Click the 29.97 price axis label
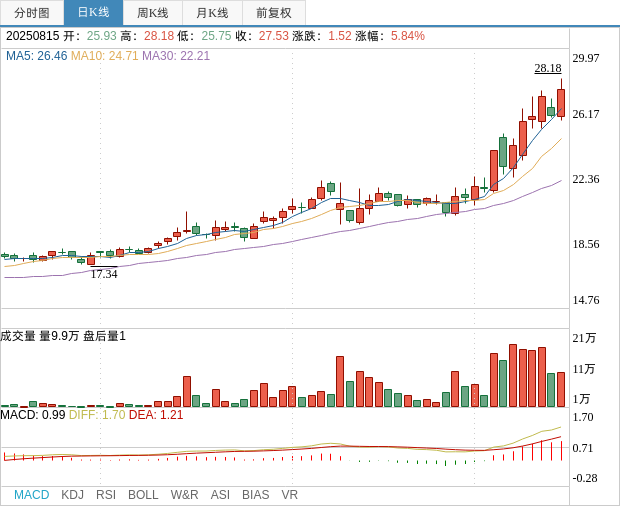The width and height of the screenshot is (620, 506). [586, 58]
